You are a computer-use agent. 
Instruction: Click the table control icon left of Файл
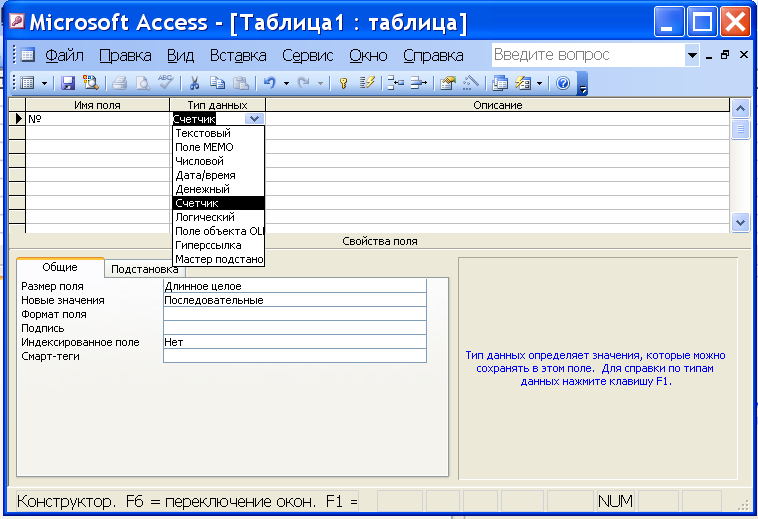click(28, 55)
